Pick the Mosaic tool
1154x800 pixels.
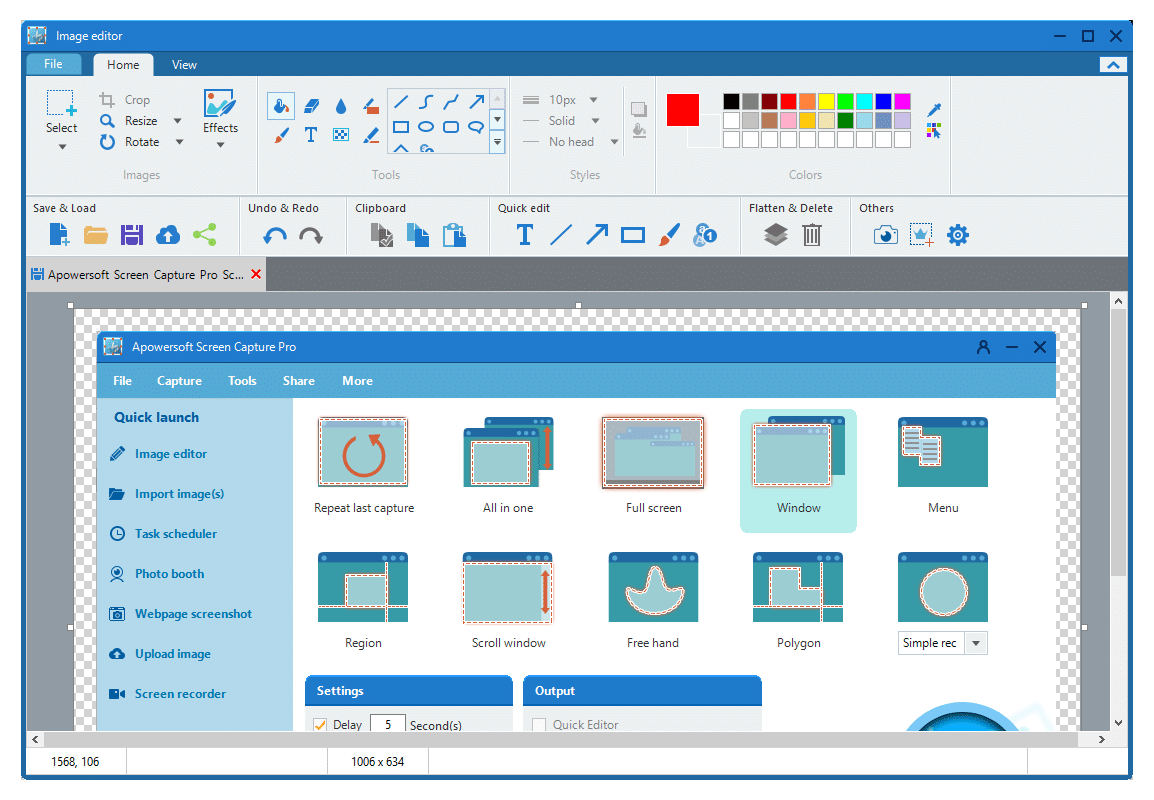tap(341, 134)
